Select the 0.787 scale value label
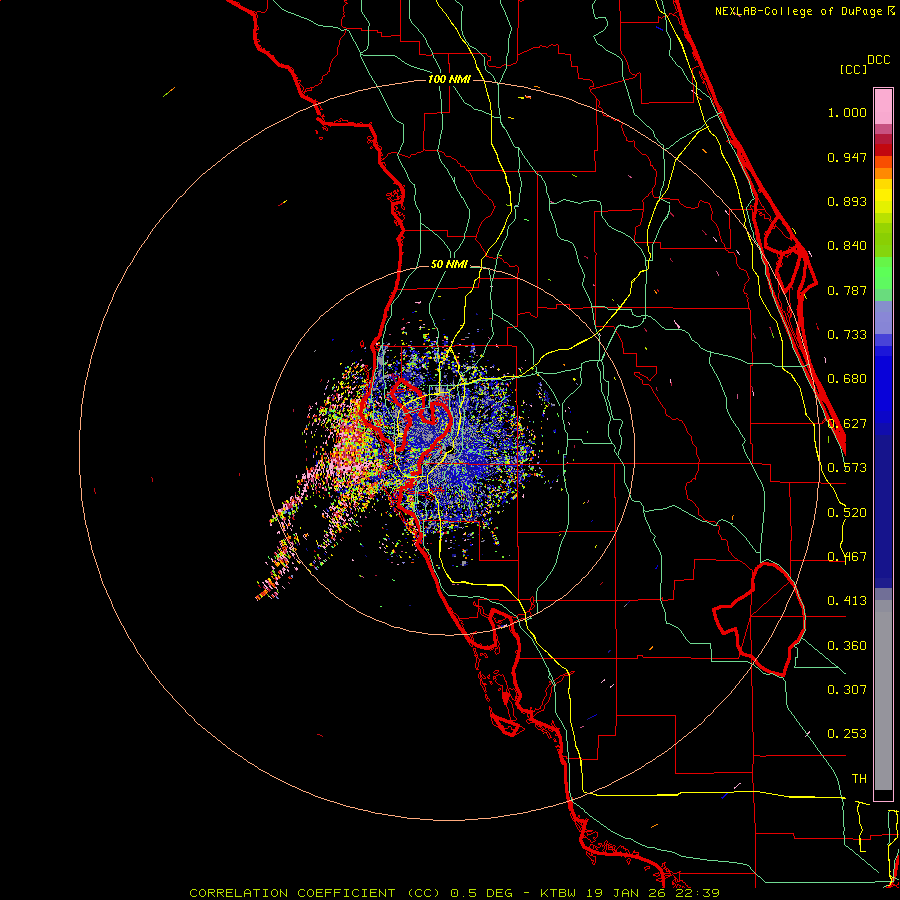Viewport: 900px width, 900px height. point(847,290)
